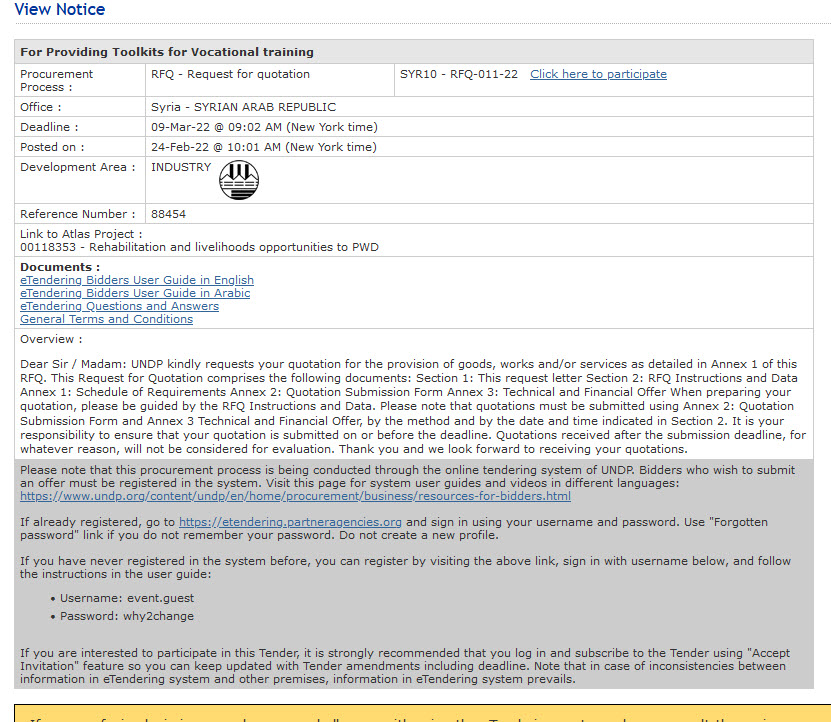Image resolution: width=831 pixels, height=722 pixels.
Task: Click the 'View Notice' page heading
Action: click(60, 10)
